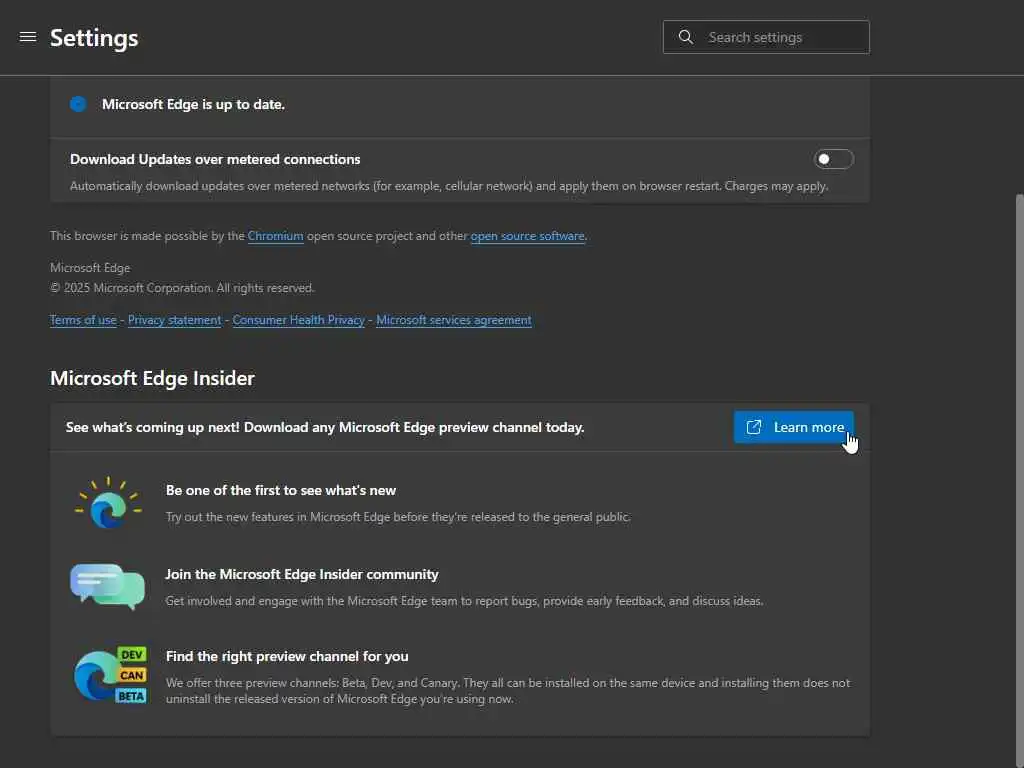Image resolution: width=1024 pixels, height=768 pixels.
Task: Open the open source software link
Action: tap(527, 236)
